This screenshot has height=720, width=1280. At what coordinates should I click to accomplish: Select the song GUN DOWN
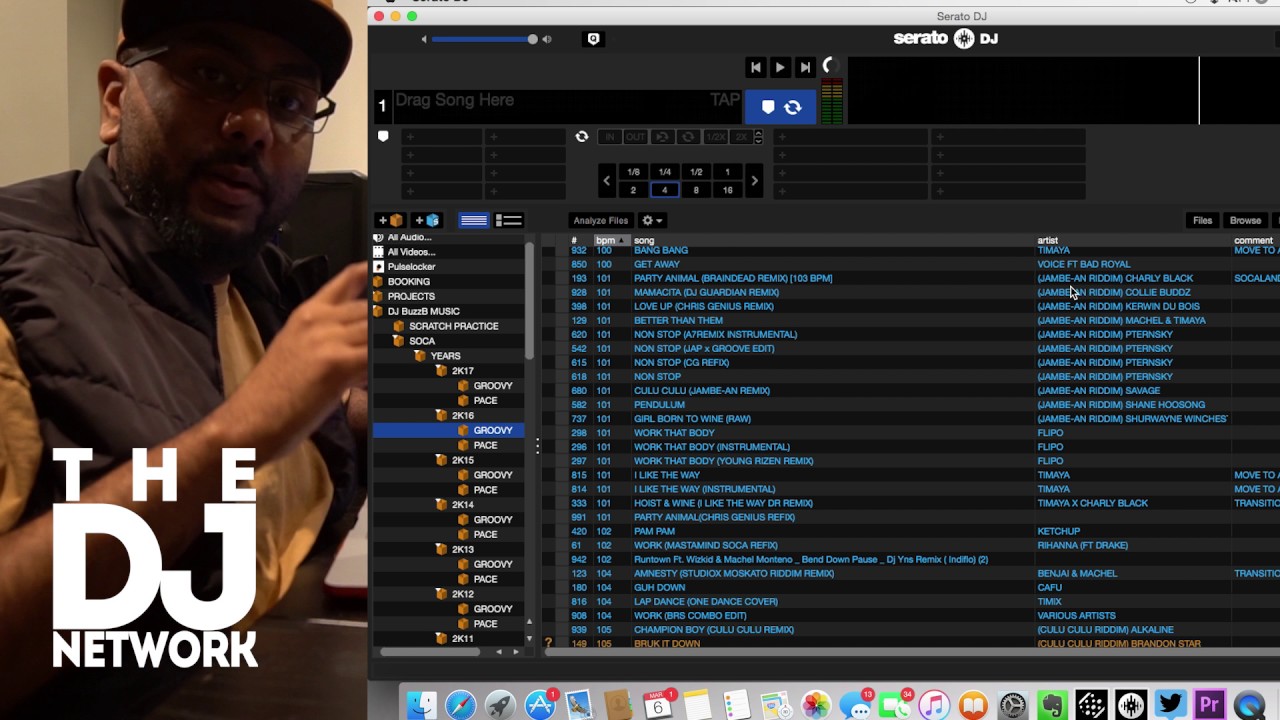(659, 587)
